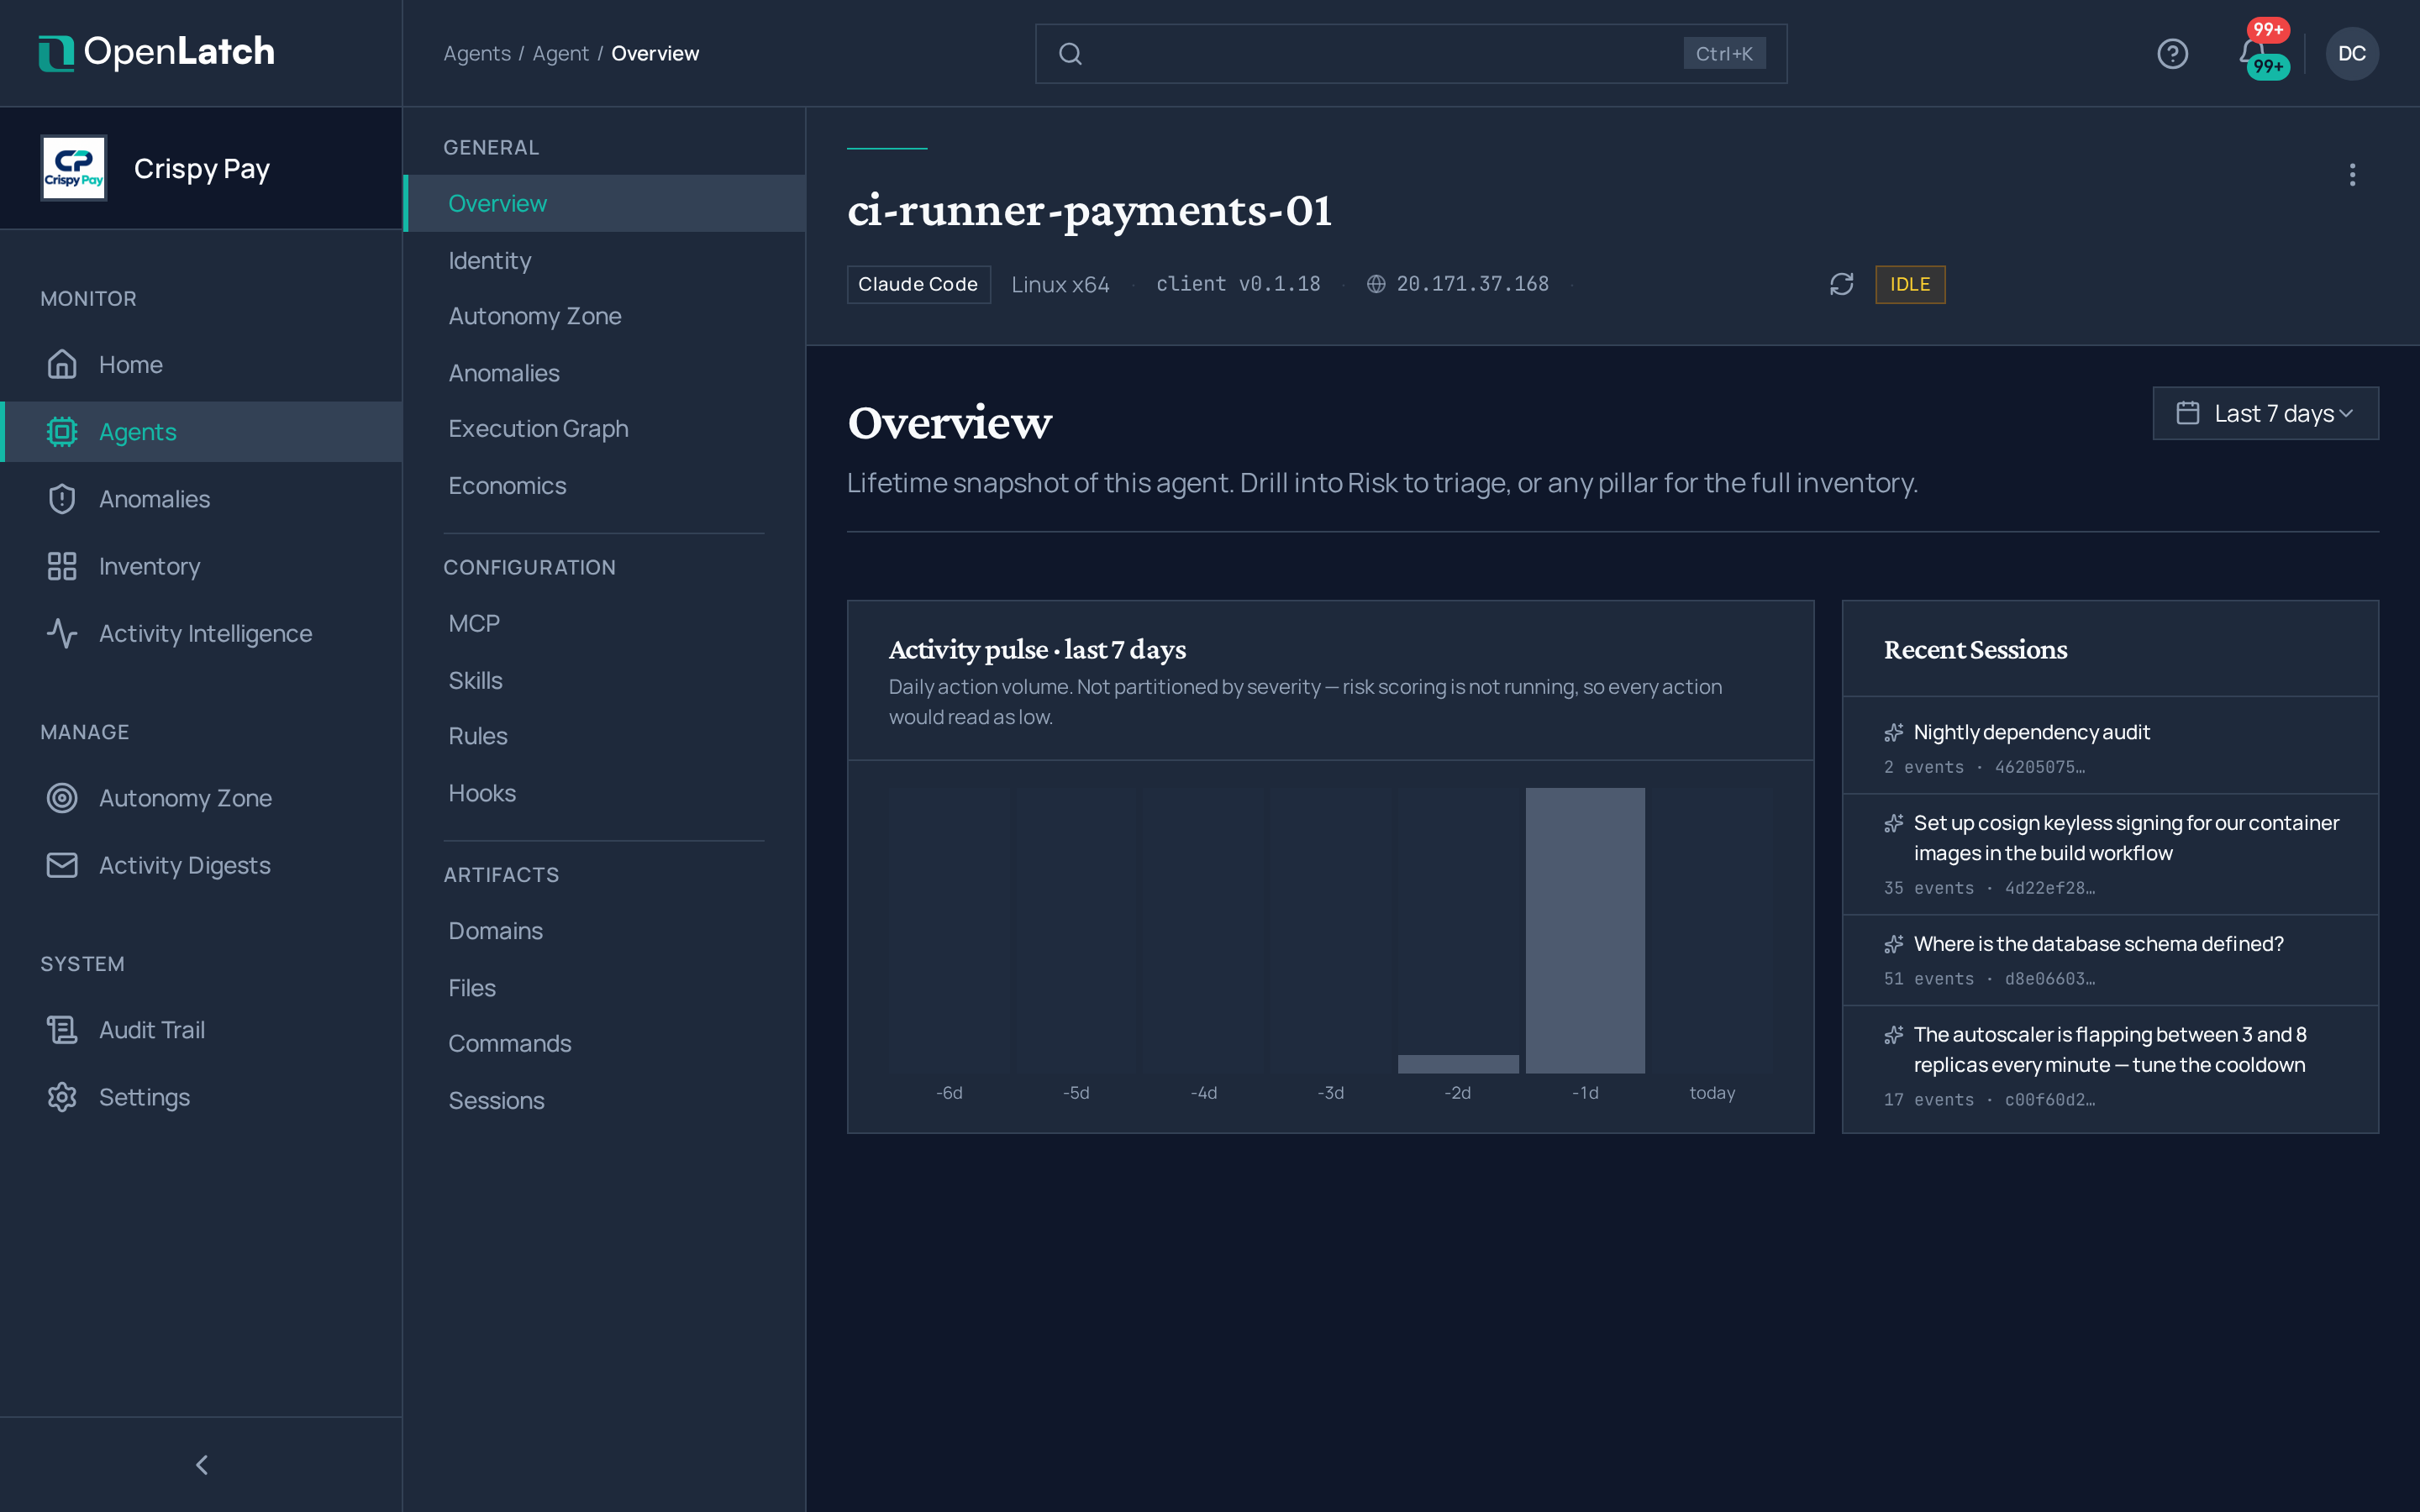Click the -2d bar in Activity pulse
This screenshot has width=2420, height=1512.
(1458, 1064)
